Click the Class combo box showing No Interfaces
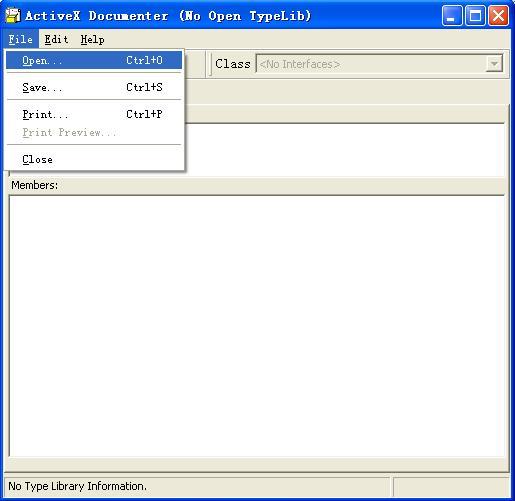 [379, 64]
